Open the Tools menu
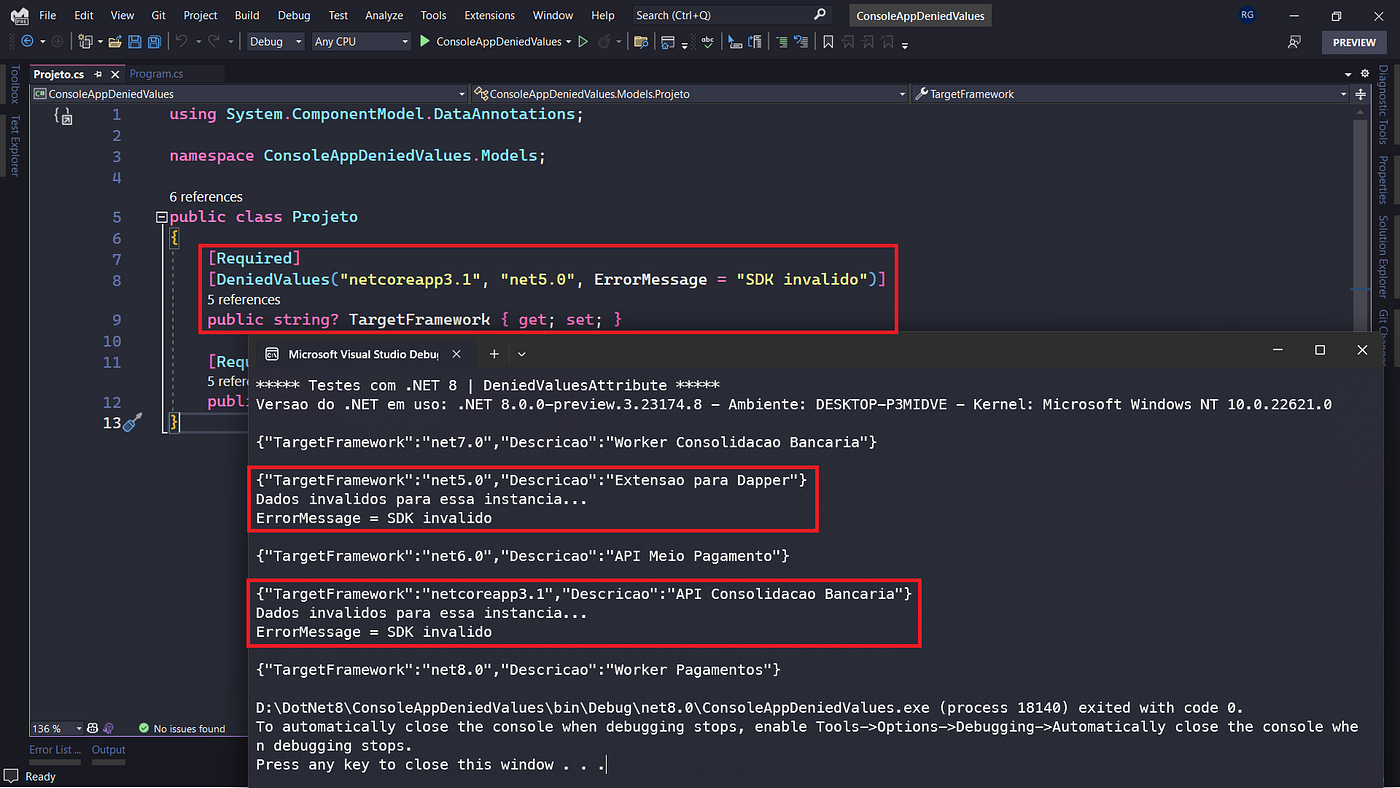Viewport: 1400px width, 788px height. point(433,15)
